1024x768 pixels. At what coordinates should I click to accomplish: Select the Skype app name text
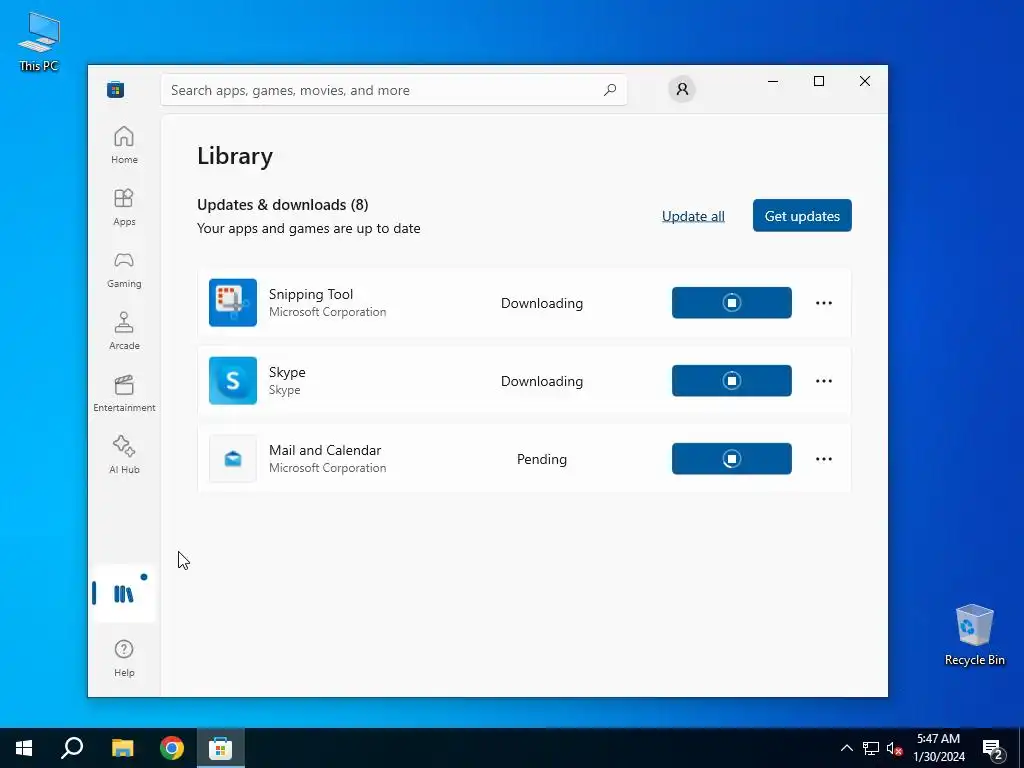287,372
